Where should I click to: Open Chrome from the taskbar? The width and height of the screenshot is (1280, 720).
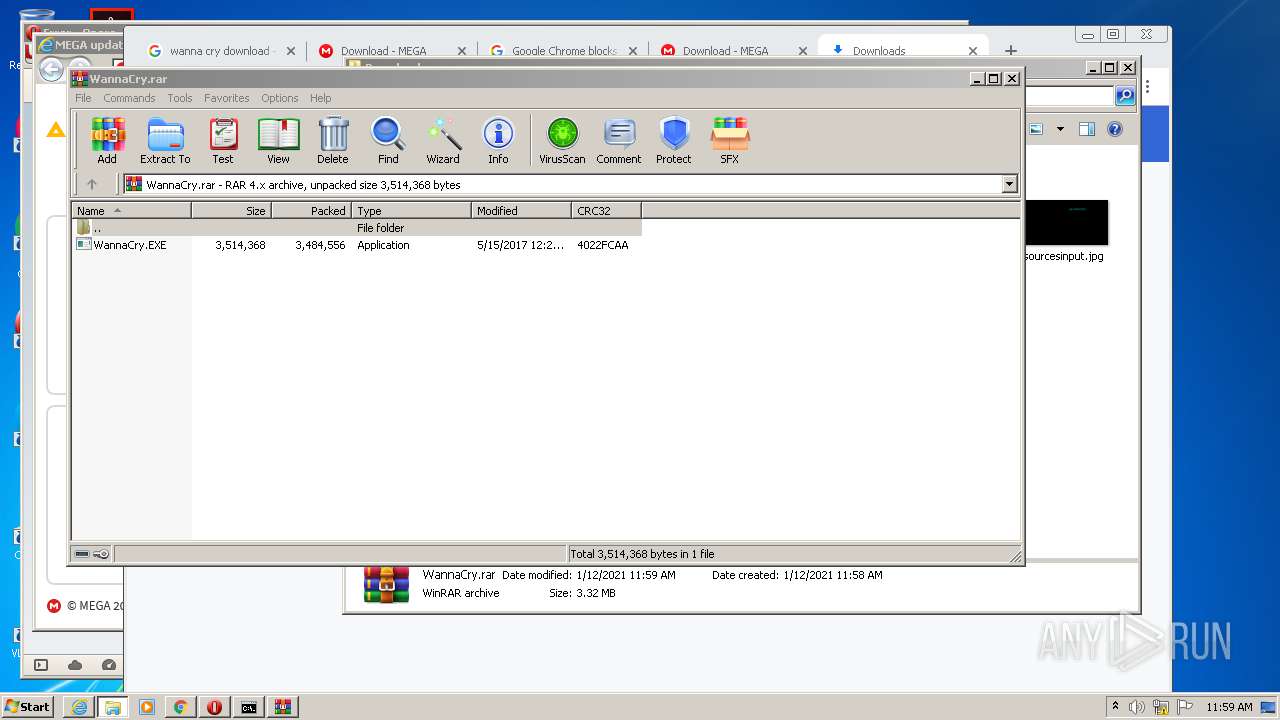pyautogui.click(x=180, y=707)
